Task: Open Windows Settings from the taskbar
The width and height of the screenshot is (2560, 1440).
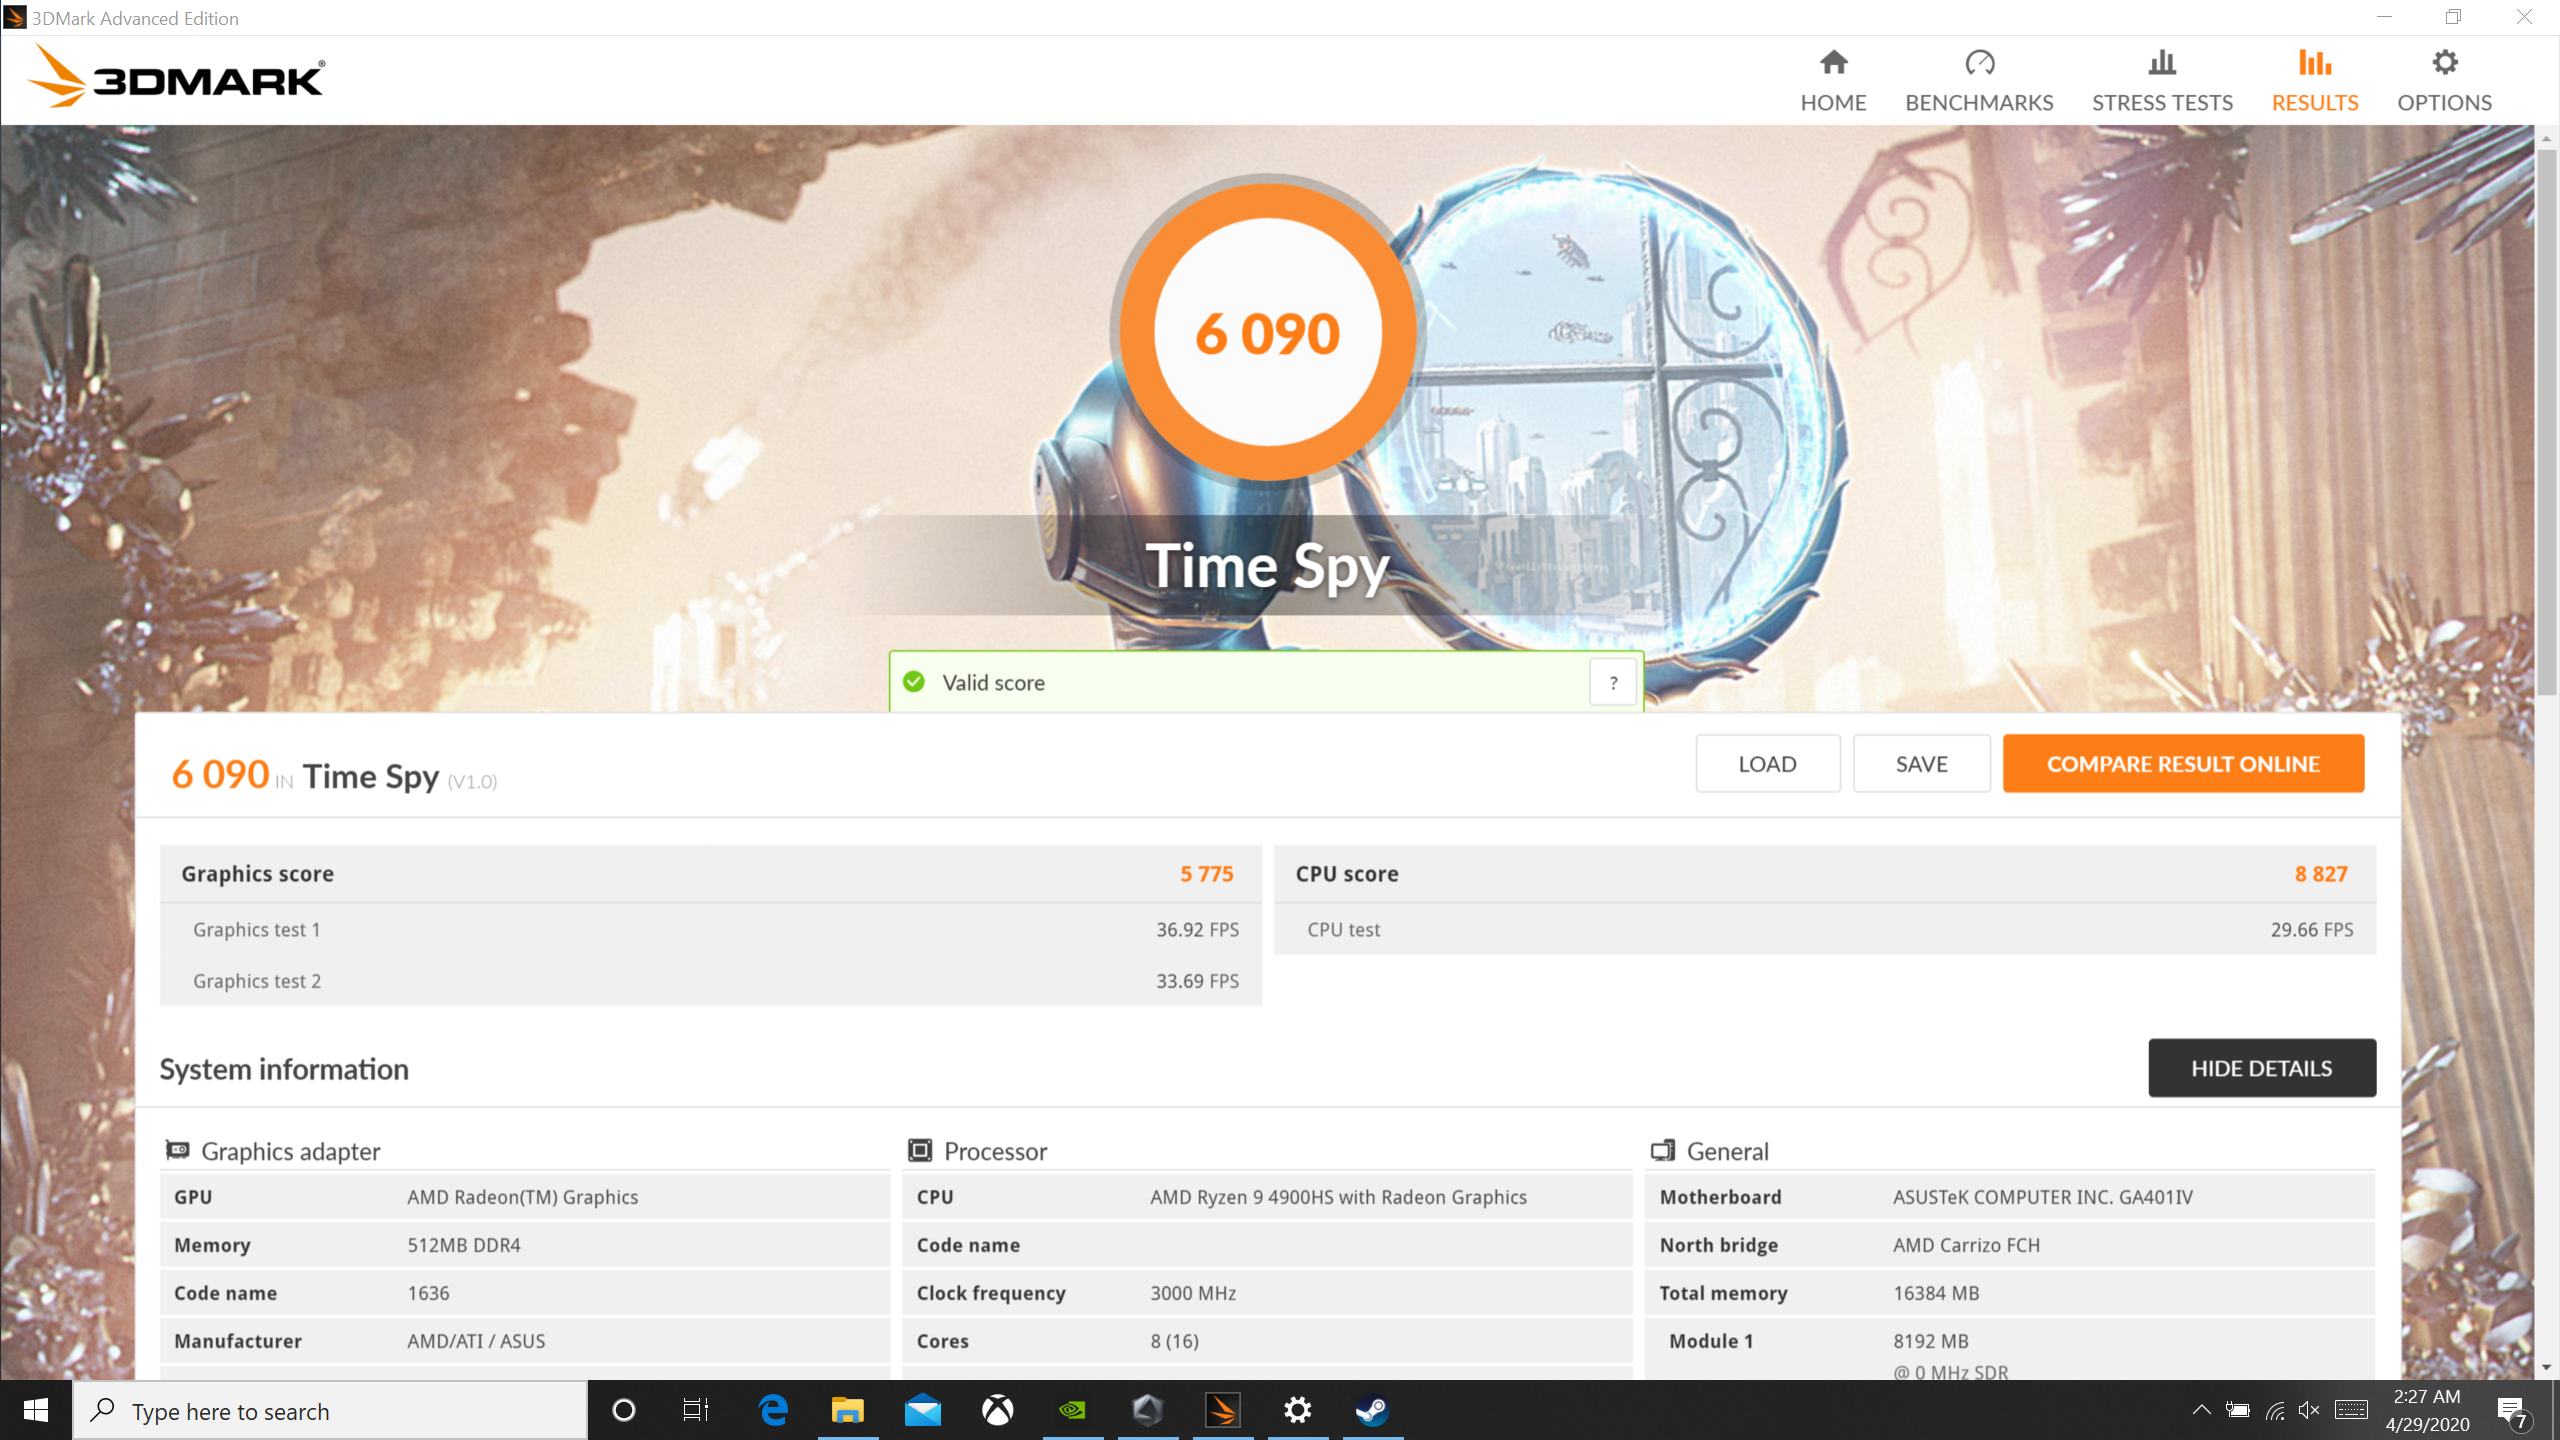Action: click(1297, 1410)
